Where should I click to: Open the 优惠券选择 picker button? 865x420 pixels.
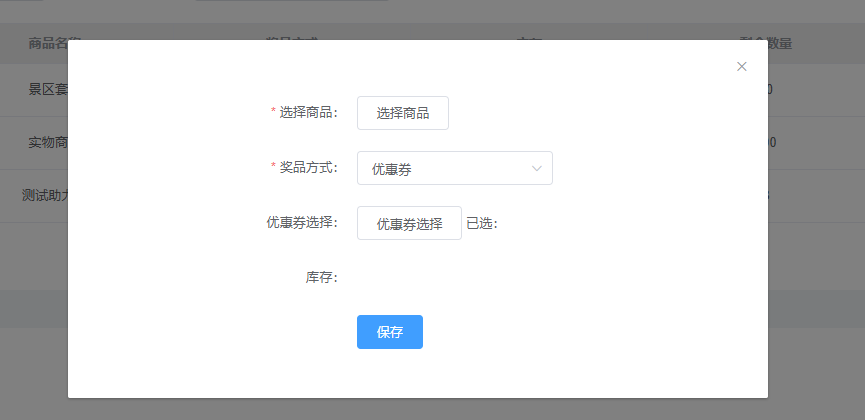(x=409, y=223)
